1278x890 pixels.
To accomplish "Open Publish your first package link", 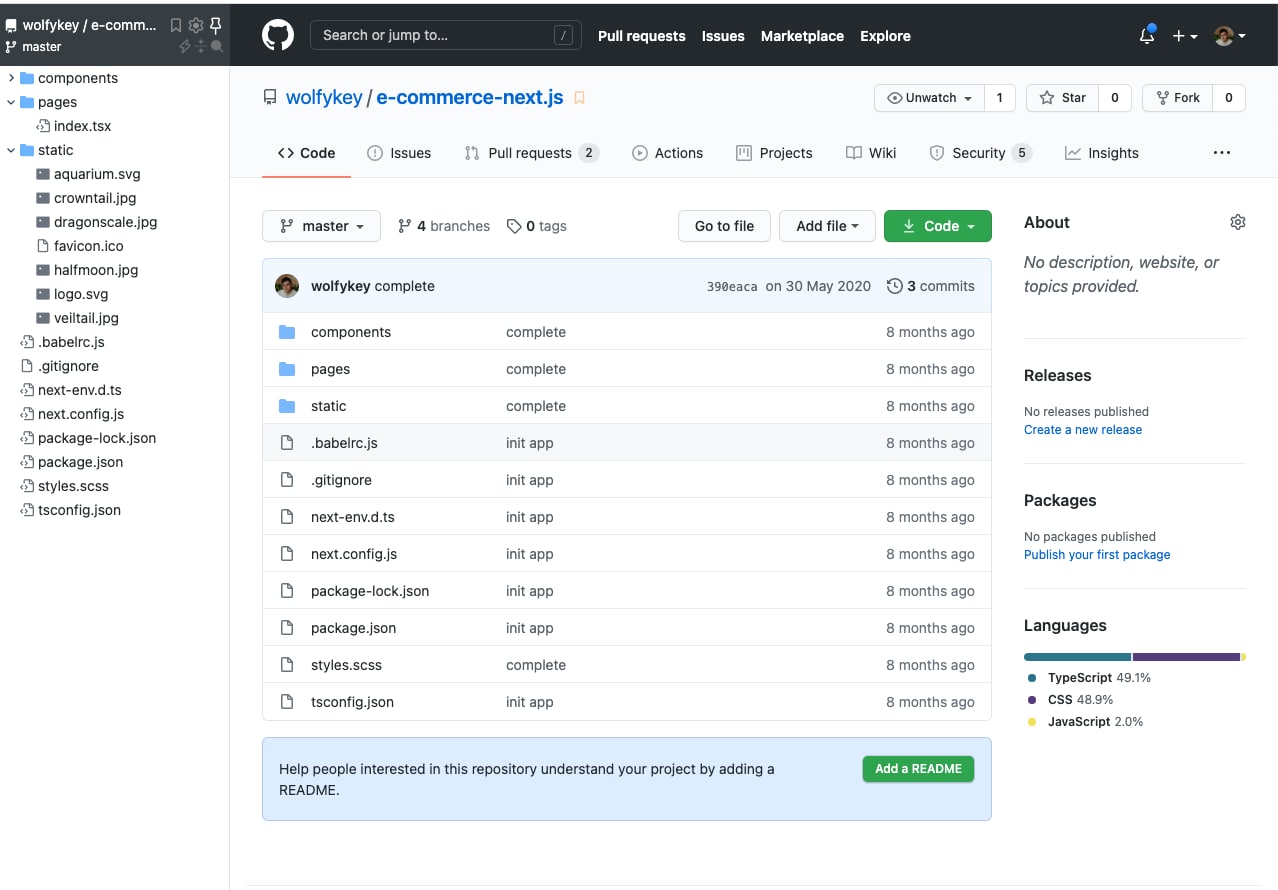I will pos(1097,555).
